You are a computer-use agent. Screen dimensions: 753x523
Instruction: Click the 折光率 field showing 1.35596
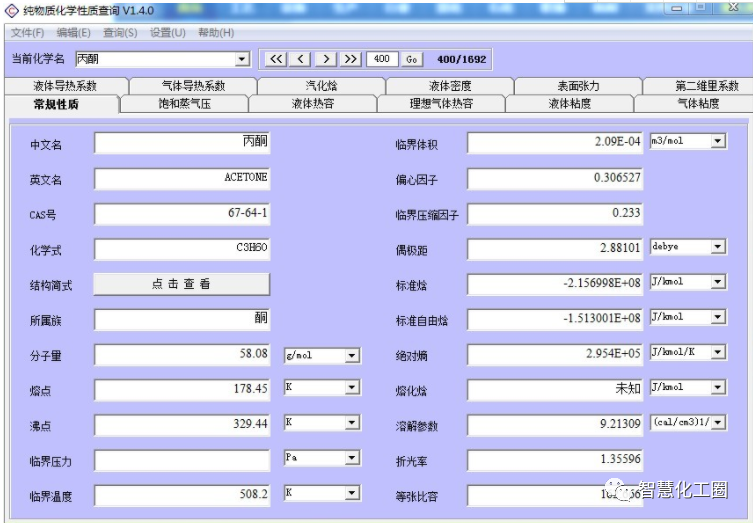555,460
